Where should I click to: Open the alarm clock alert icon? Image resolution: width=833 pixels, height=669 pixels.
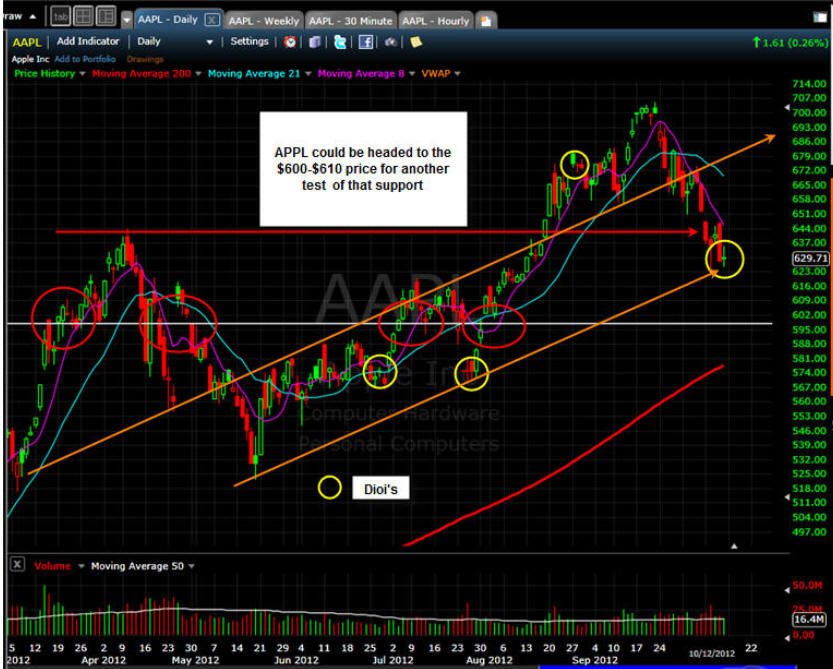pyautogui.click(x=290, y=42)
